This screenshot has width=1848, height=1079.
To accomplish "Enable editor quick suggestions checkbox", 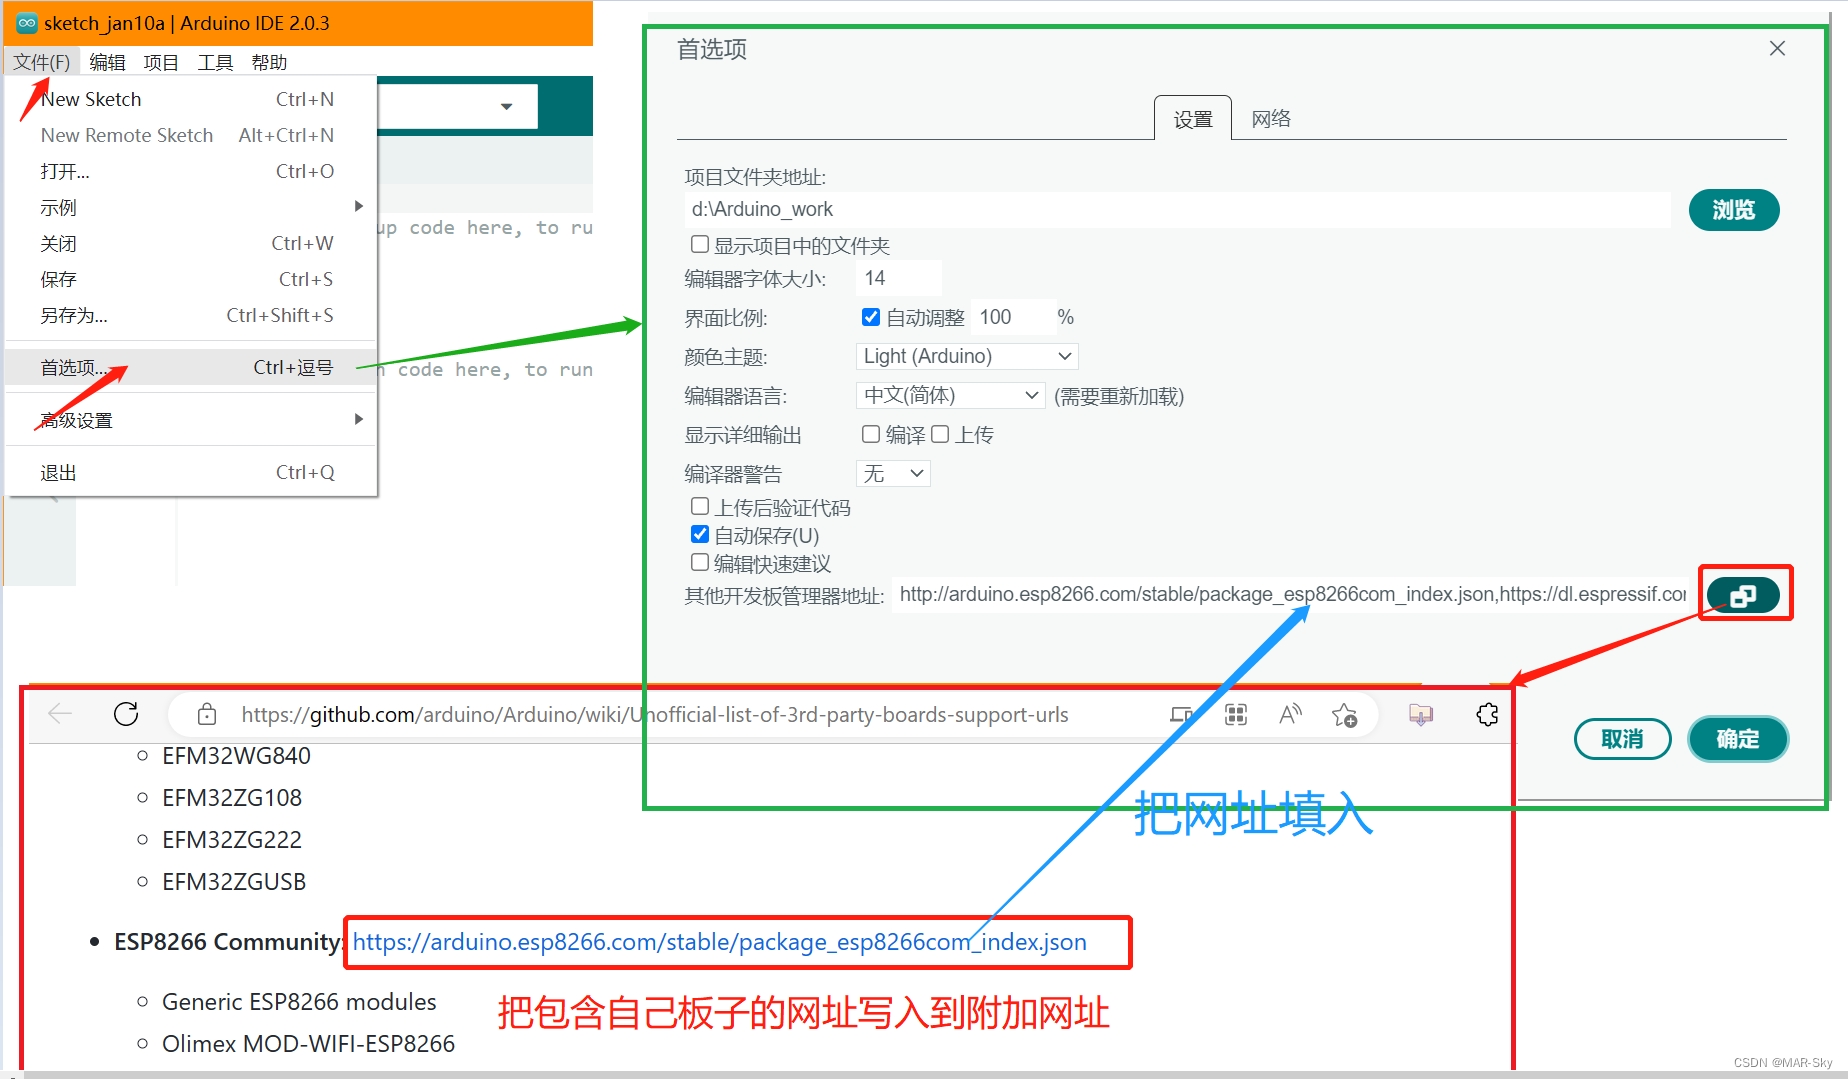I will [700, 563].
